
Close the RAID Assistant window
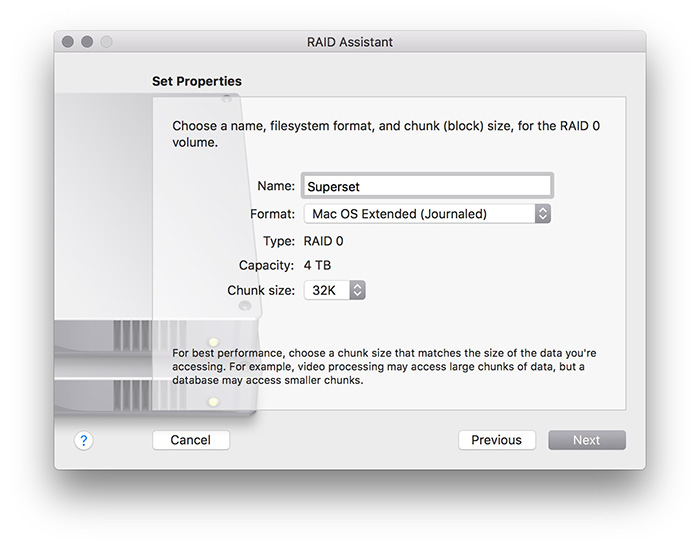click(x=68, y=42)
